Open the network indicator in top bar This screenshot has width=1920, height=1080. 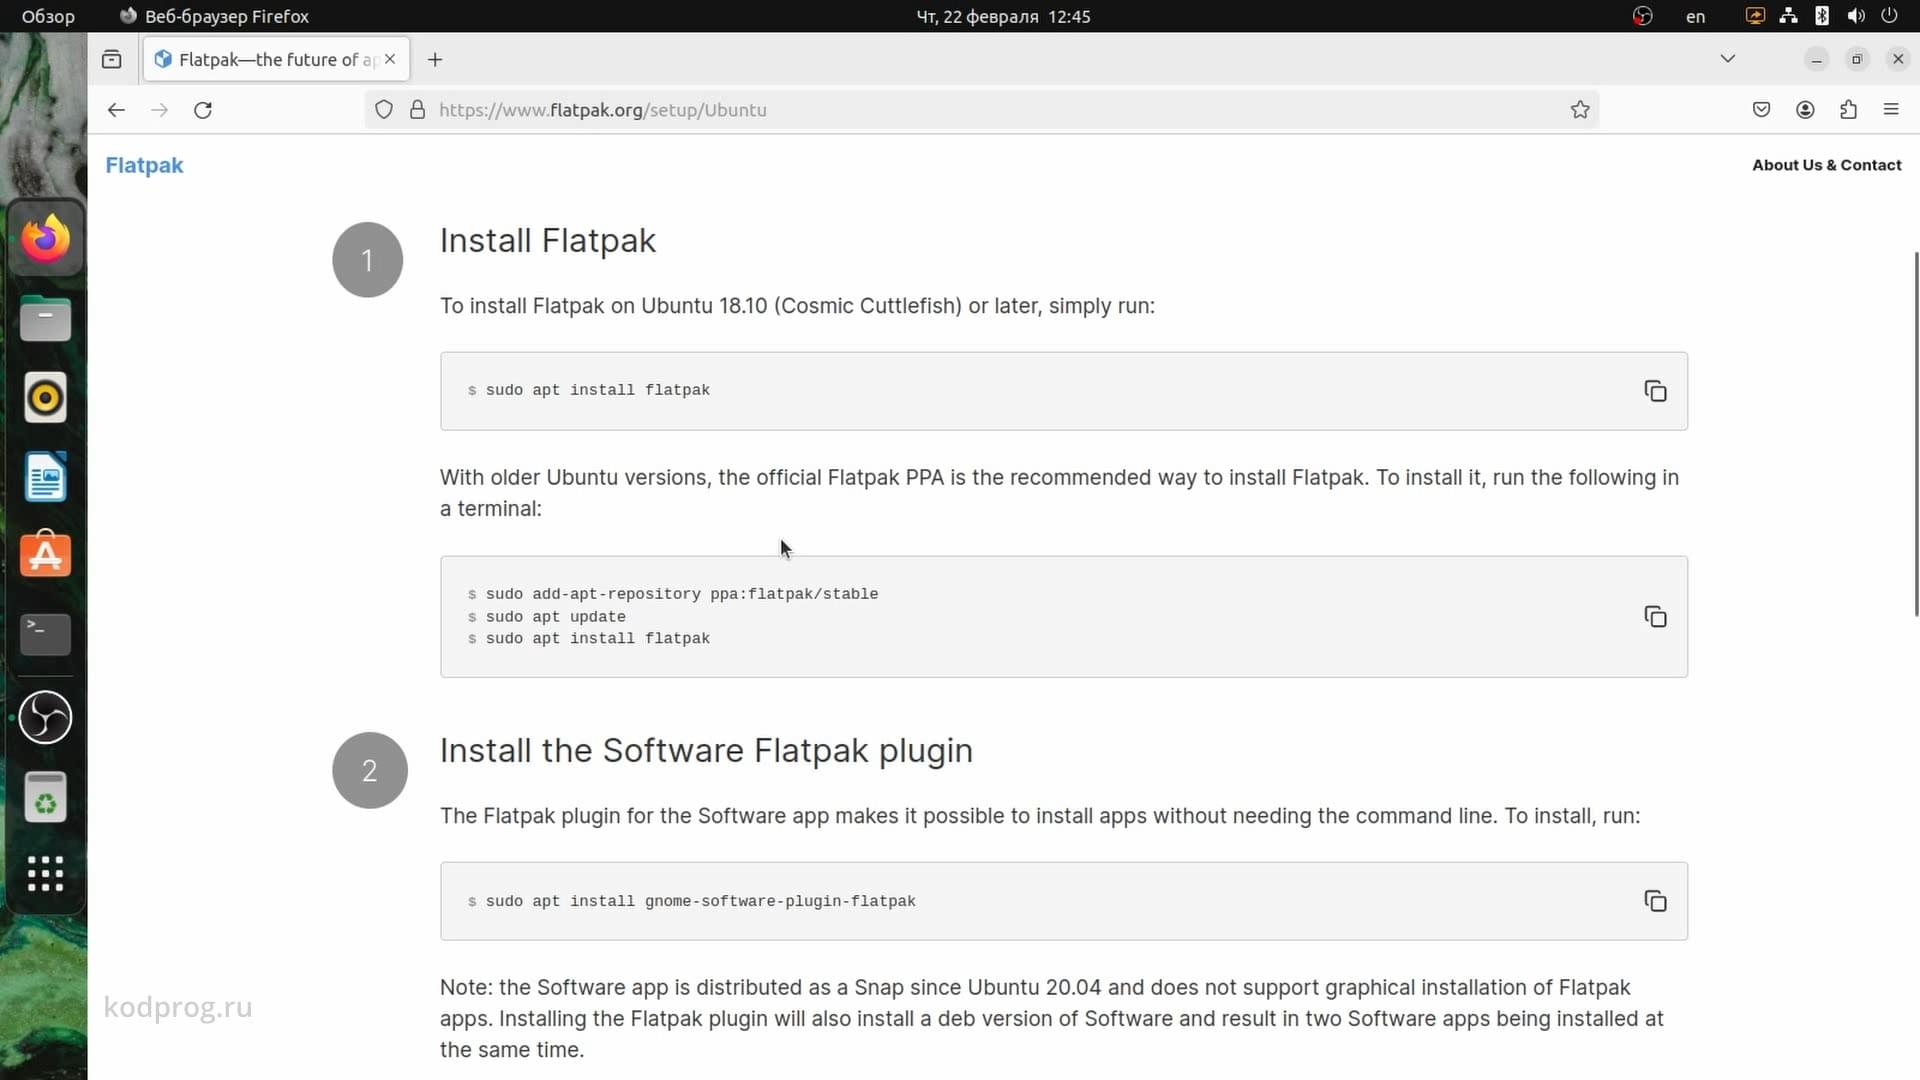coord(1788,16)
